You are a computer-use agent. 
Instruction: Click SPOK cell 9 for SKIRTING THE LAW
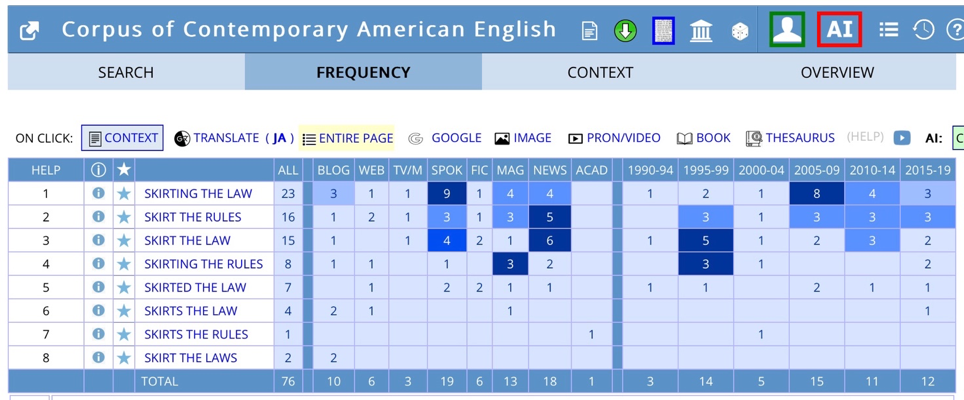447,194
